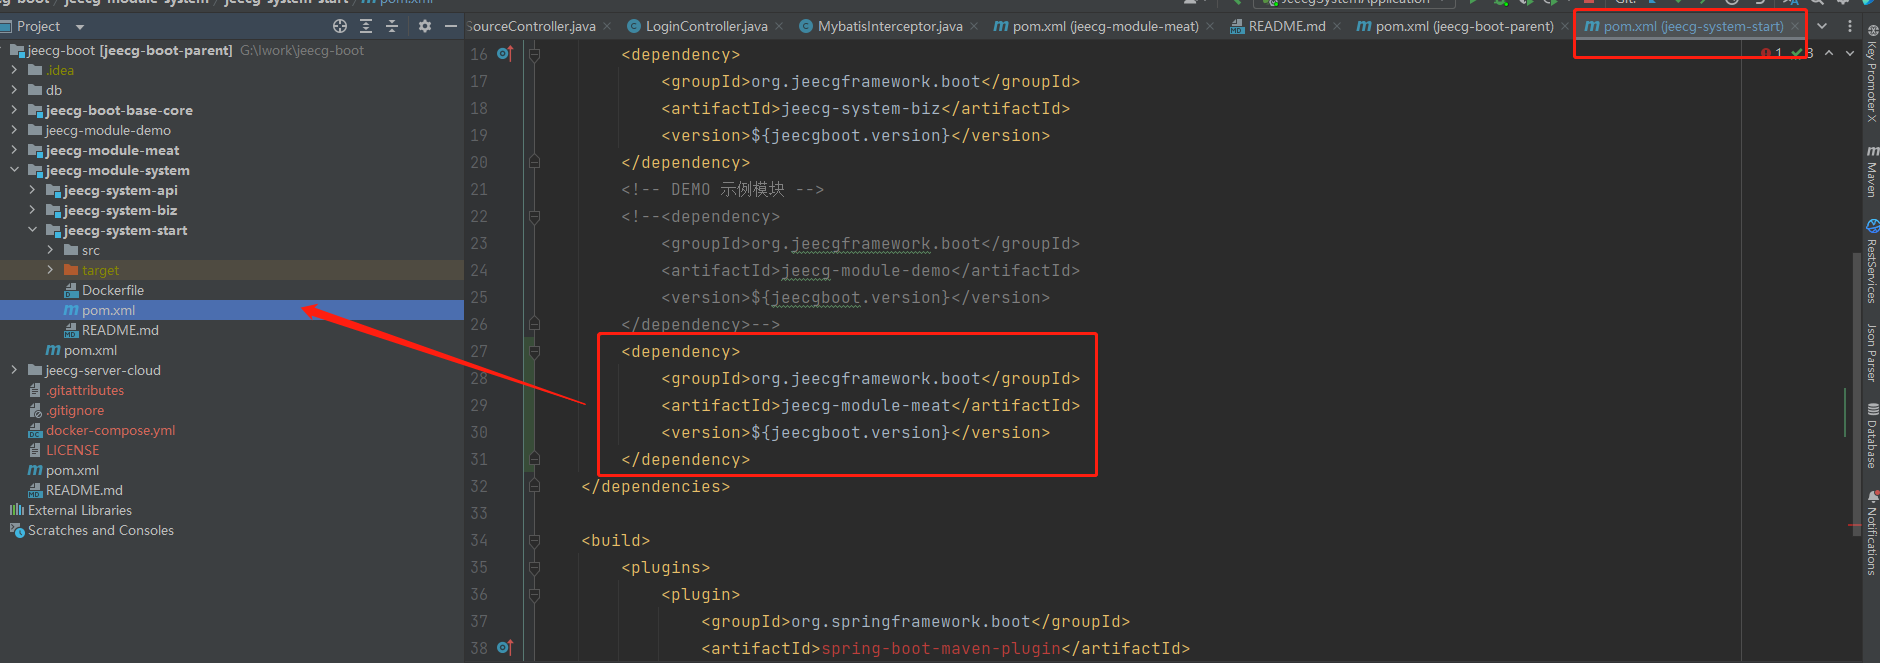Screen dimensions: 1880x663
Task: Select Scratches and Consoles node
Action: point(92,530)
